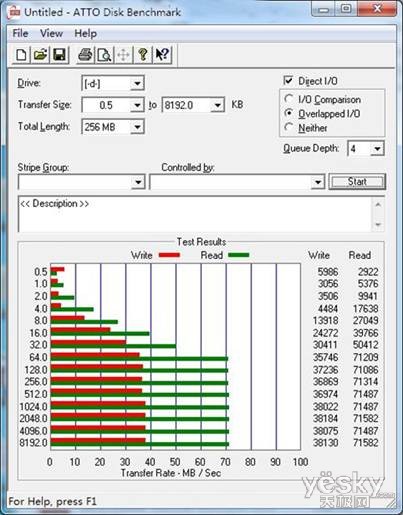The height and width of the screenshot is (515, 403).
Task: Click the four-arrow move toolbar icon
Action: tap(123, 55)
